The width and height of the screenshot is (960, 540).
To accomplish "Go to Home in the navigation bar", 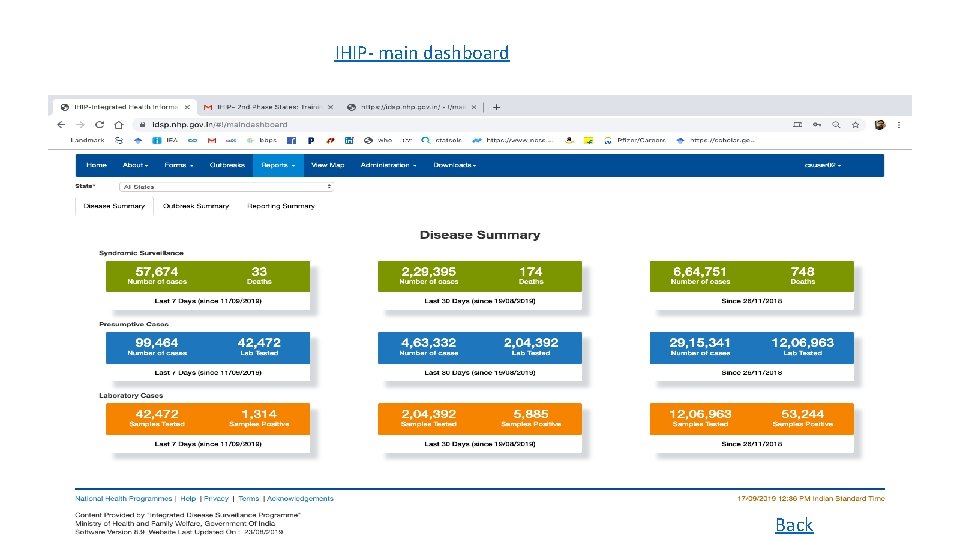I will tap(96, 165).
